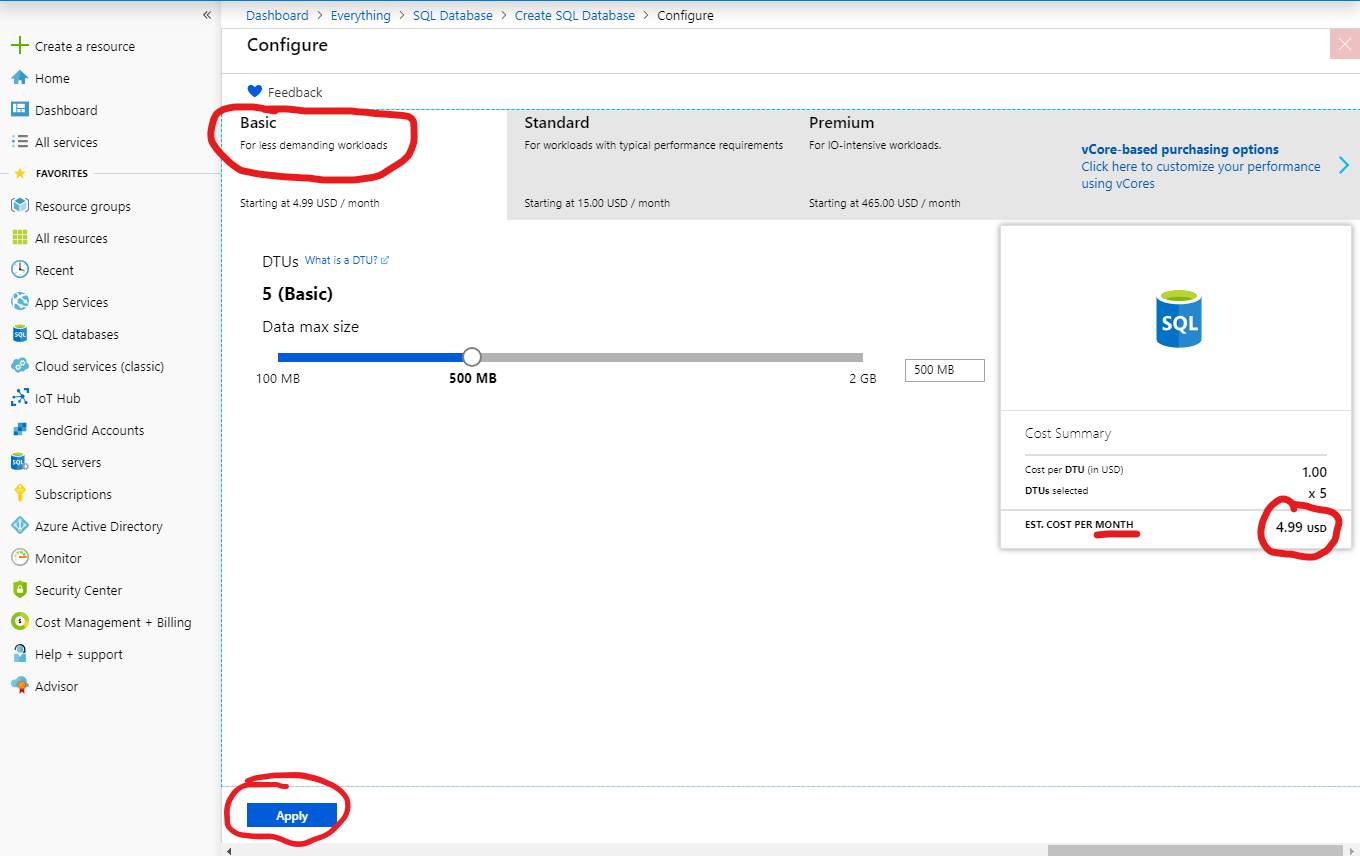
Task: Click the SendGrid Accounts icon
Action: click(x=19, y=430)
